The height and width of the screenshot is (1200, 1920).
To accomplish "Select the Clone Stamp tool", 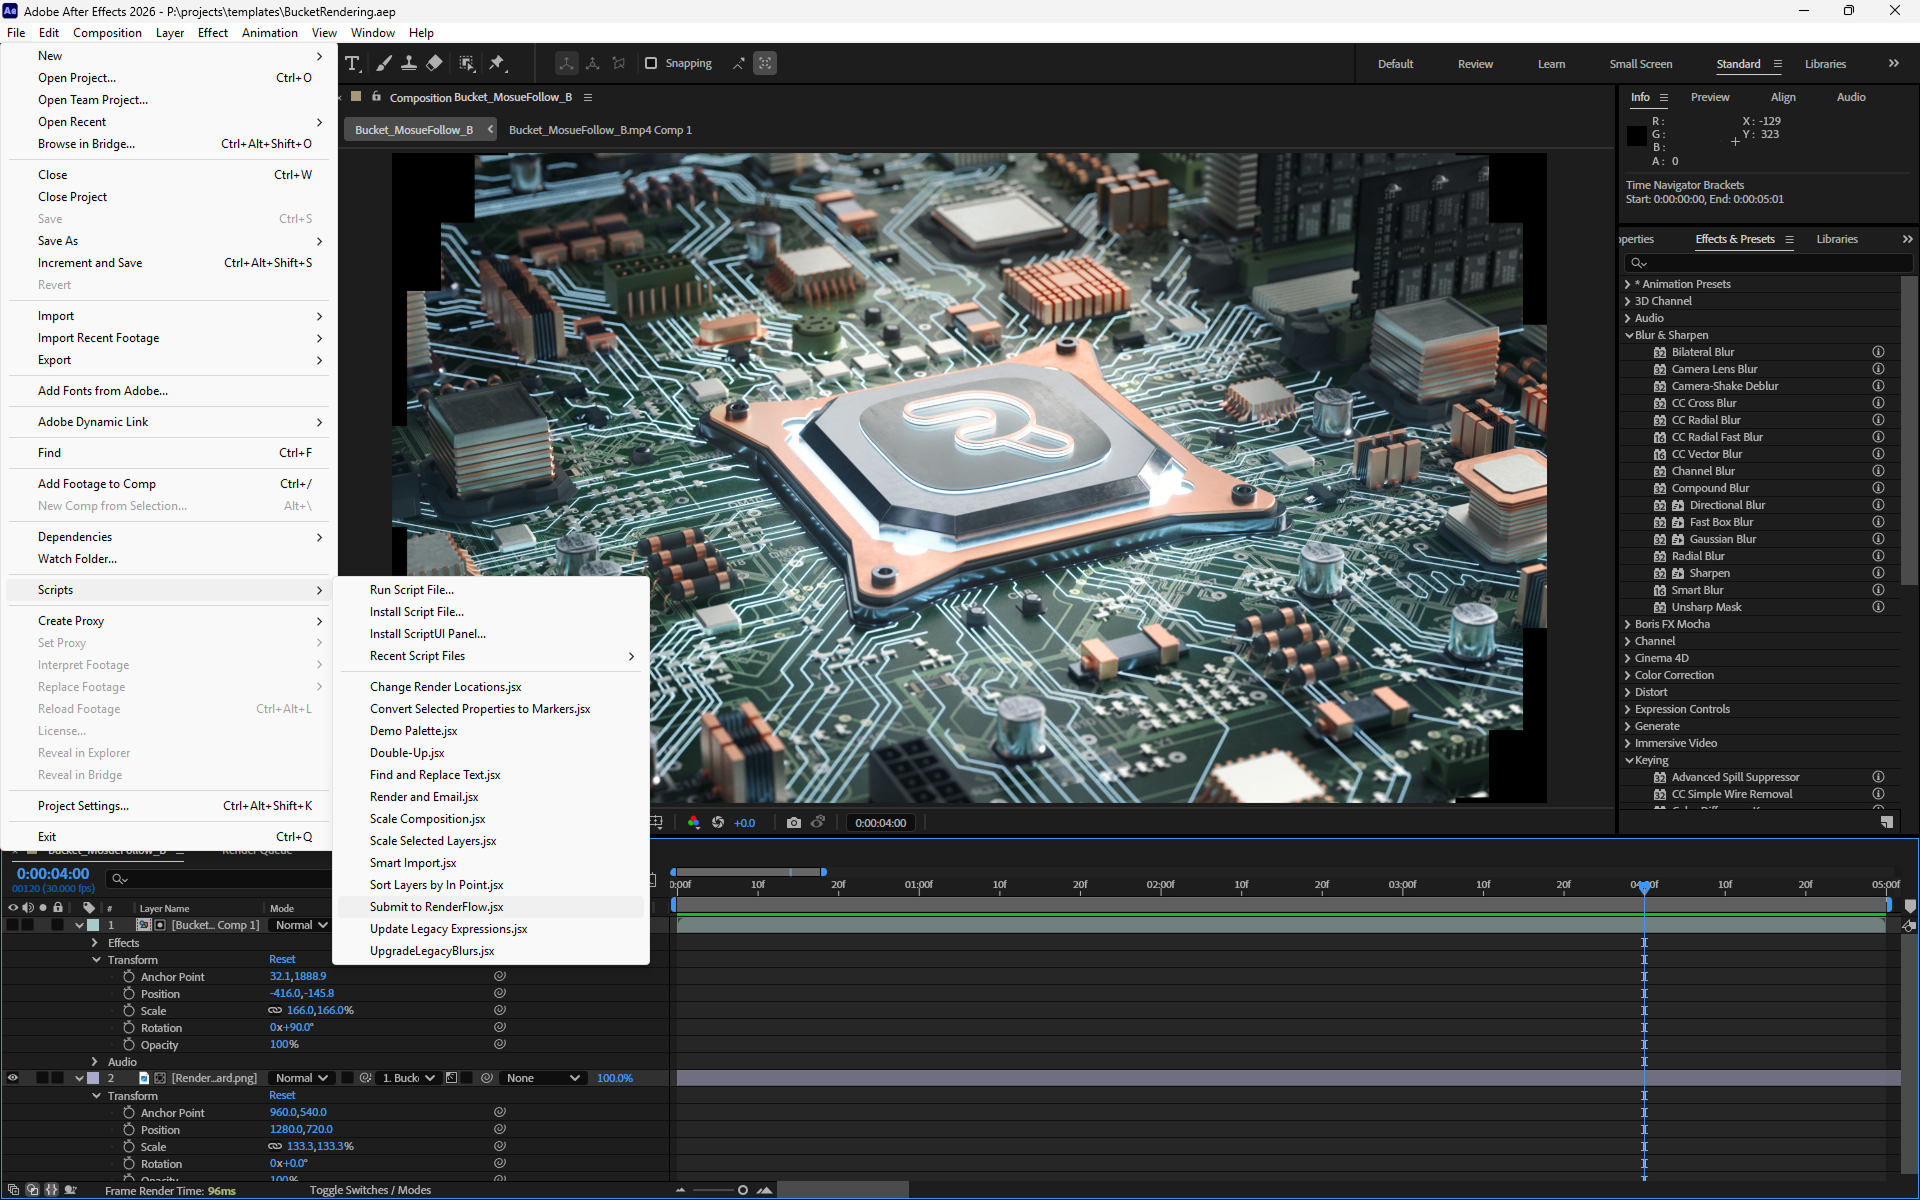I will coord(409,63).
